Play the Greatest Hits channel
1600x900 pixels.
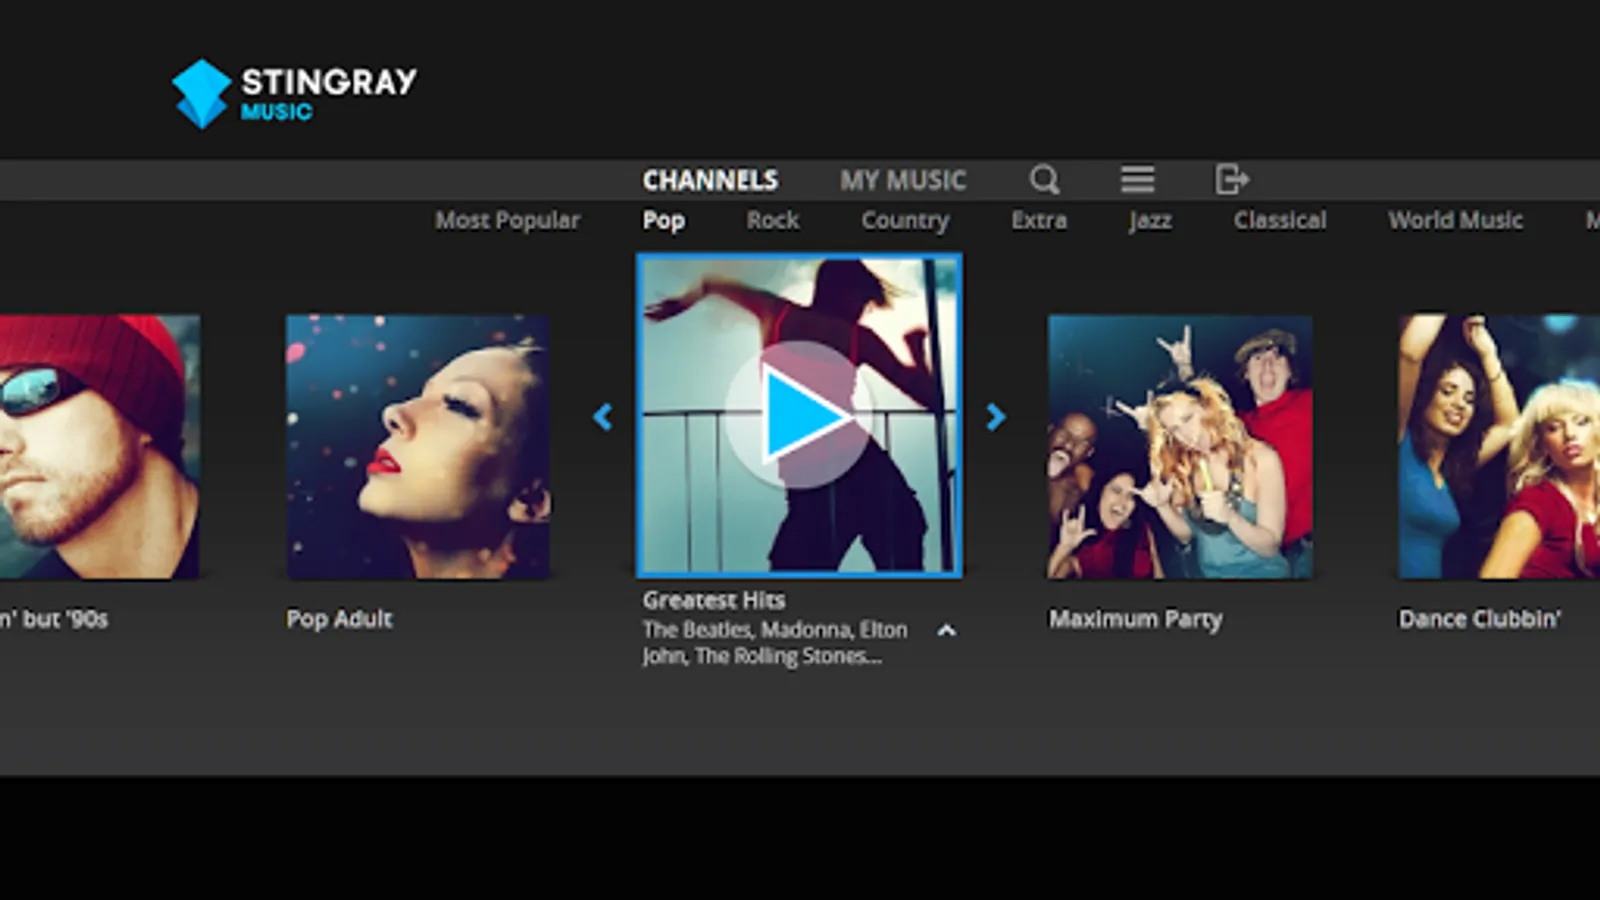(800, 415)
